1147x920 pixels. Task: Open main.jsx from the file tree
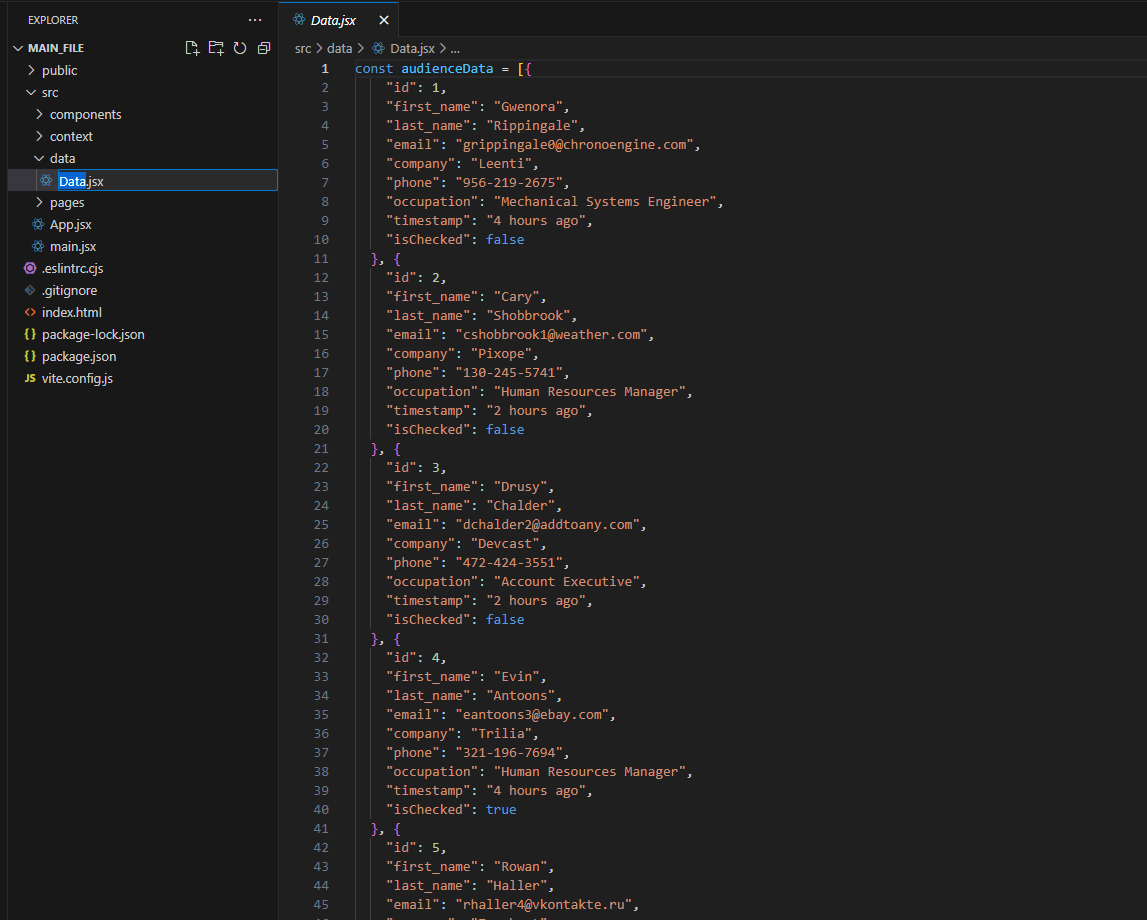tap(72, 246)
